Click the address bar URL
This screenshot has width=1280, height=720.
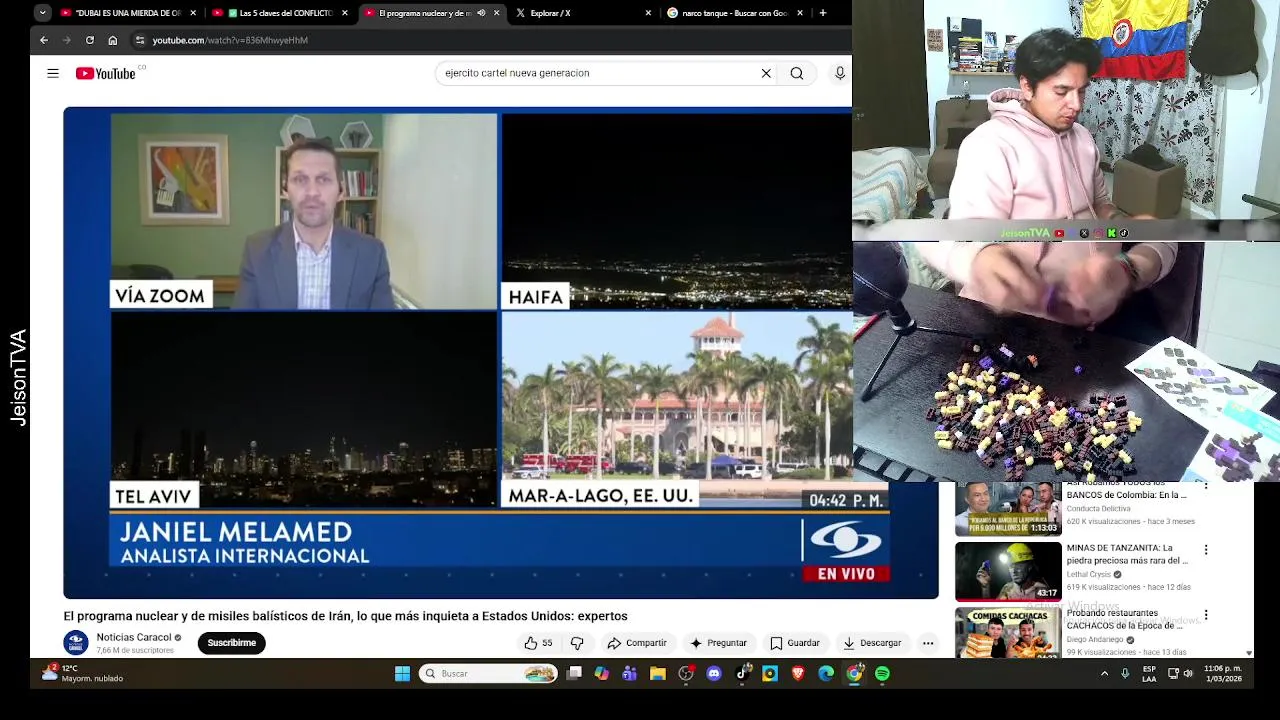(x=230, y=40)
